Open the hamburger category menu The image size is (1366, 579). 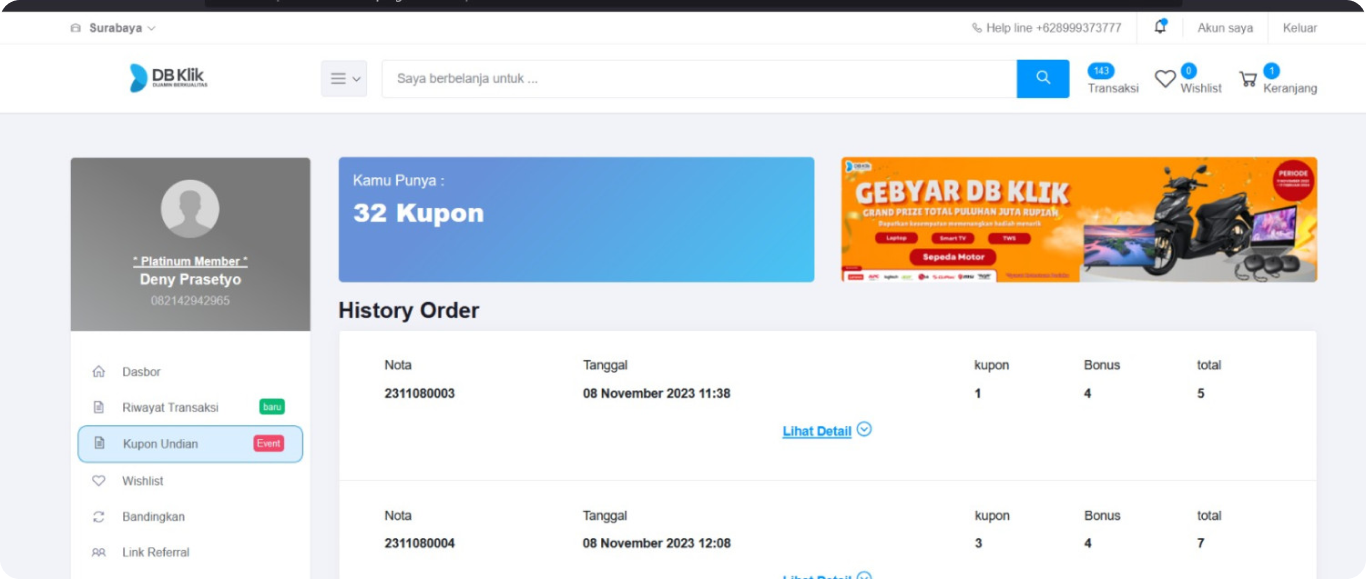pos(337,78)
